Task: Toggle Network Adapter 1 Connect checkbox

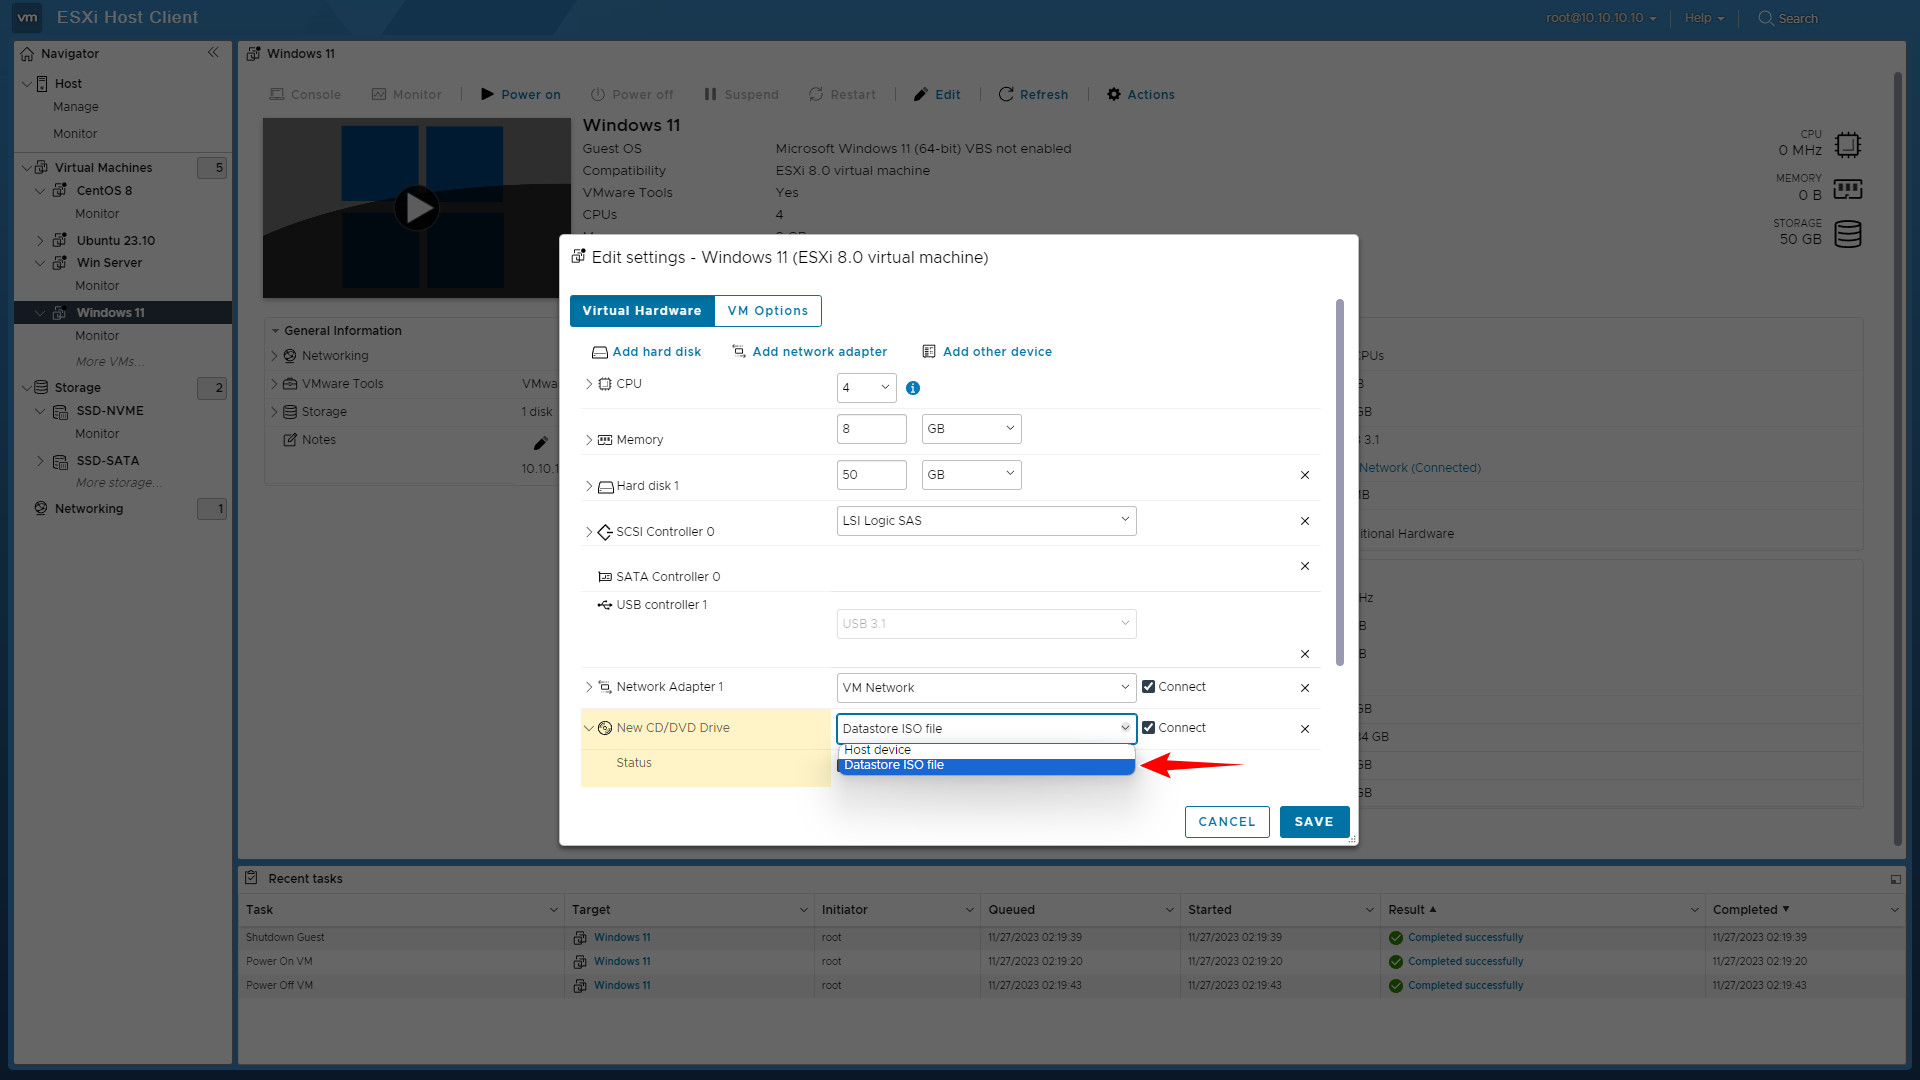Action: pos(1148,687)
